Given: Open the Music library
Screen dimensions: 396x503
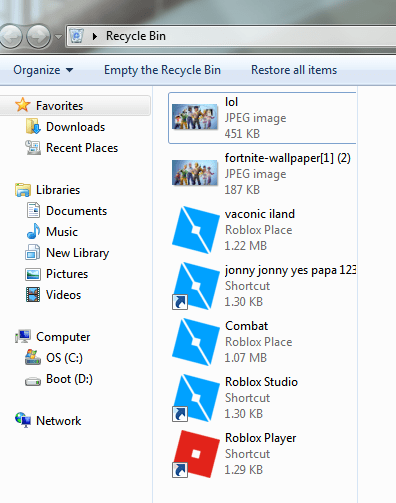Looking at the screenshot, I should coord(62,232).
